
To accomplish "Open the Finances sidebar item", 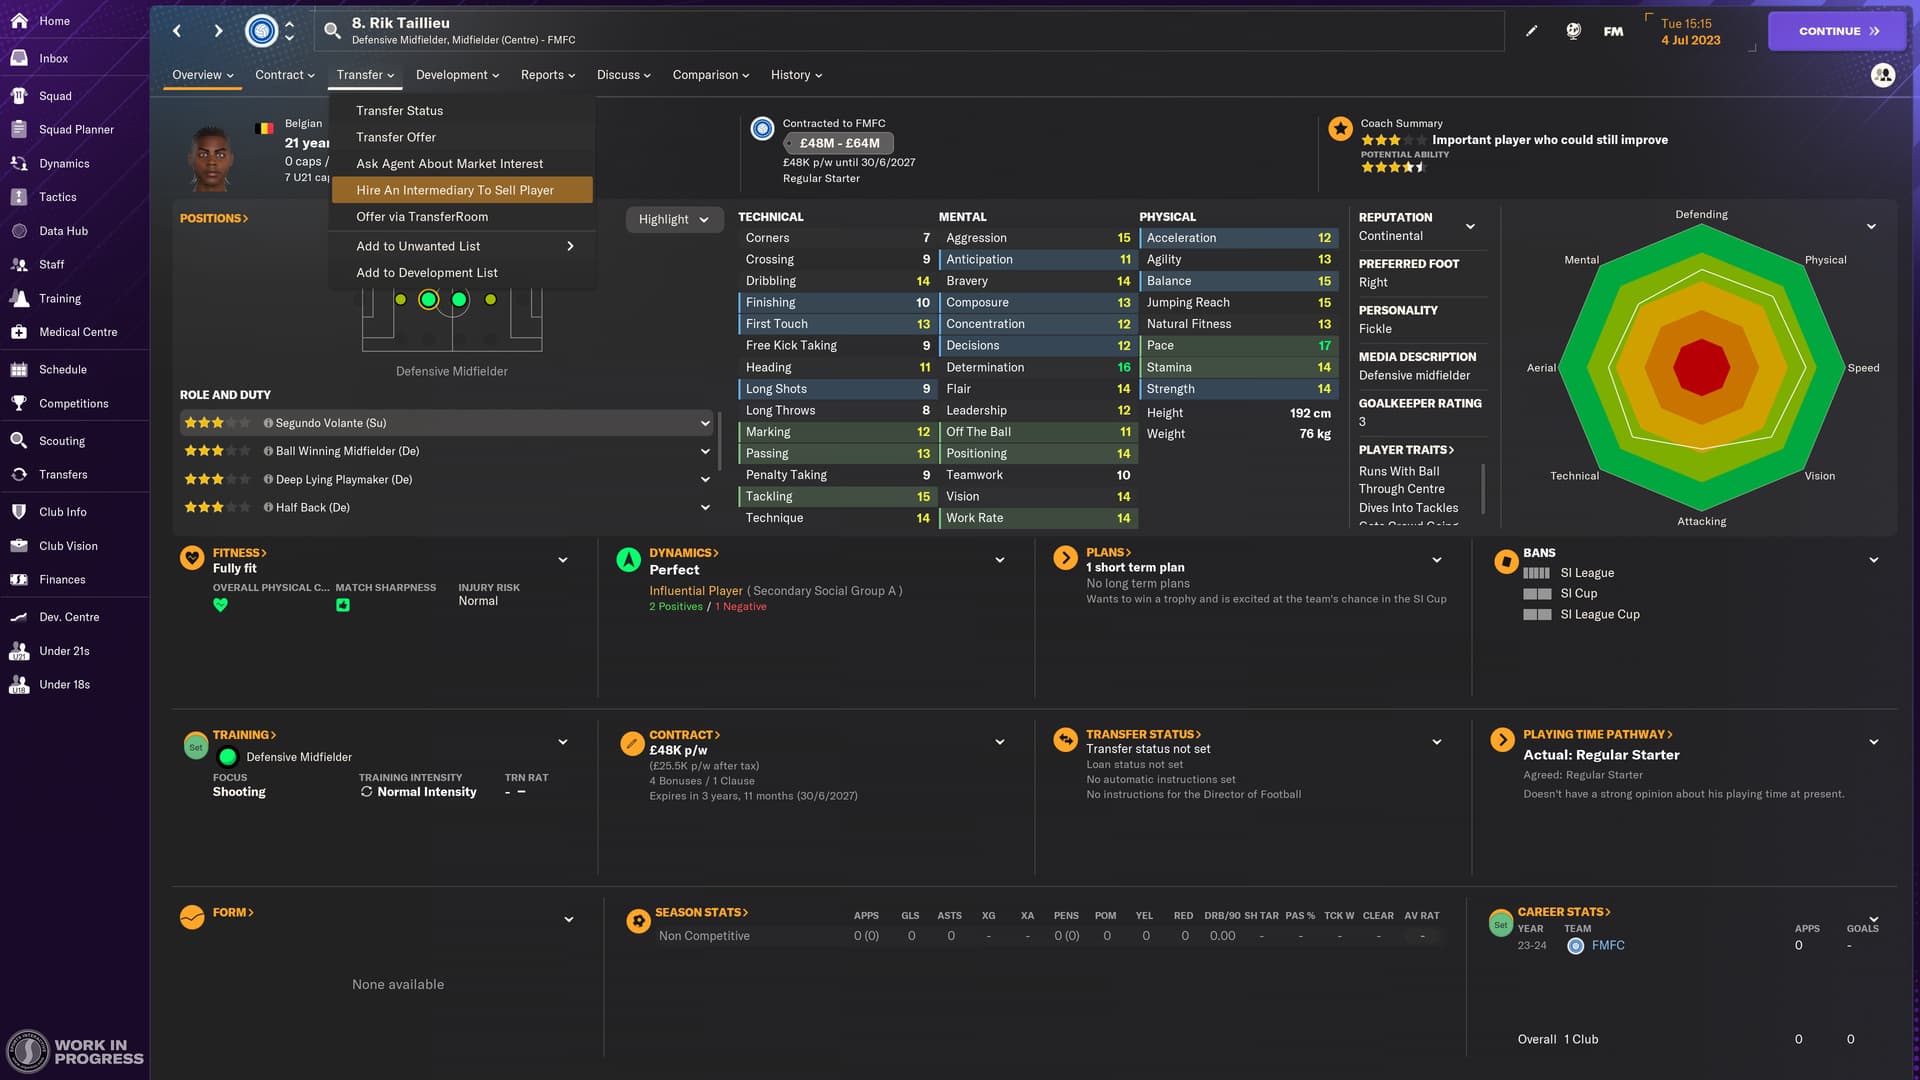I will (62, 580).
